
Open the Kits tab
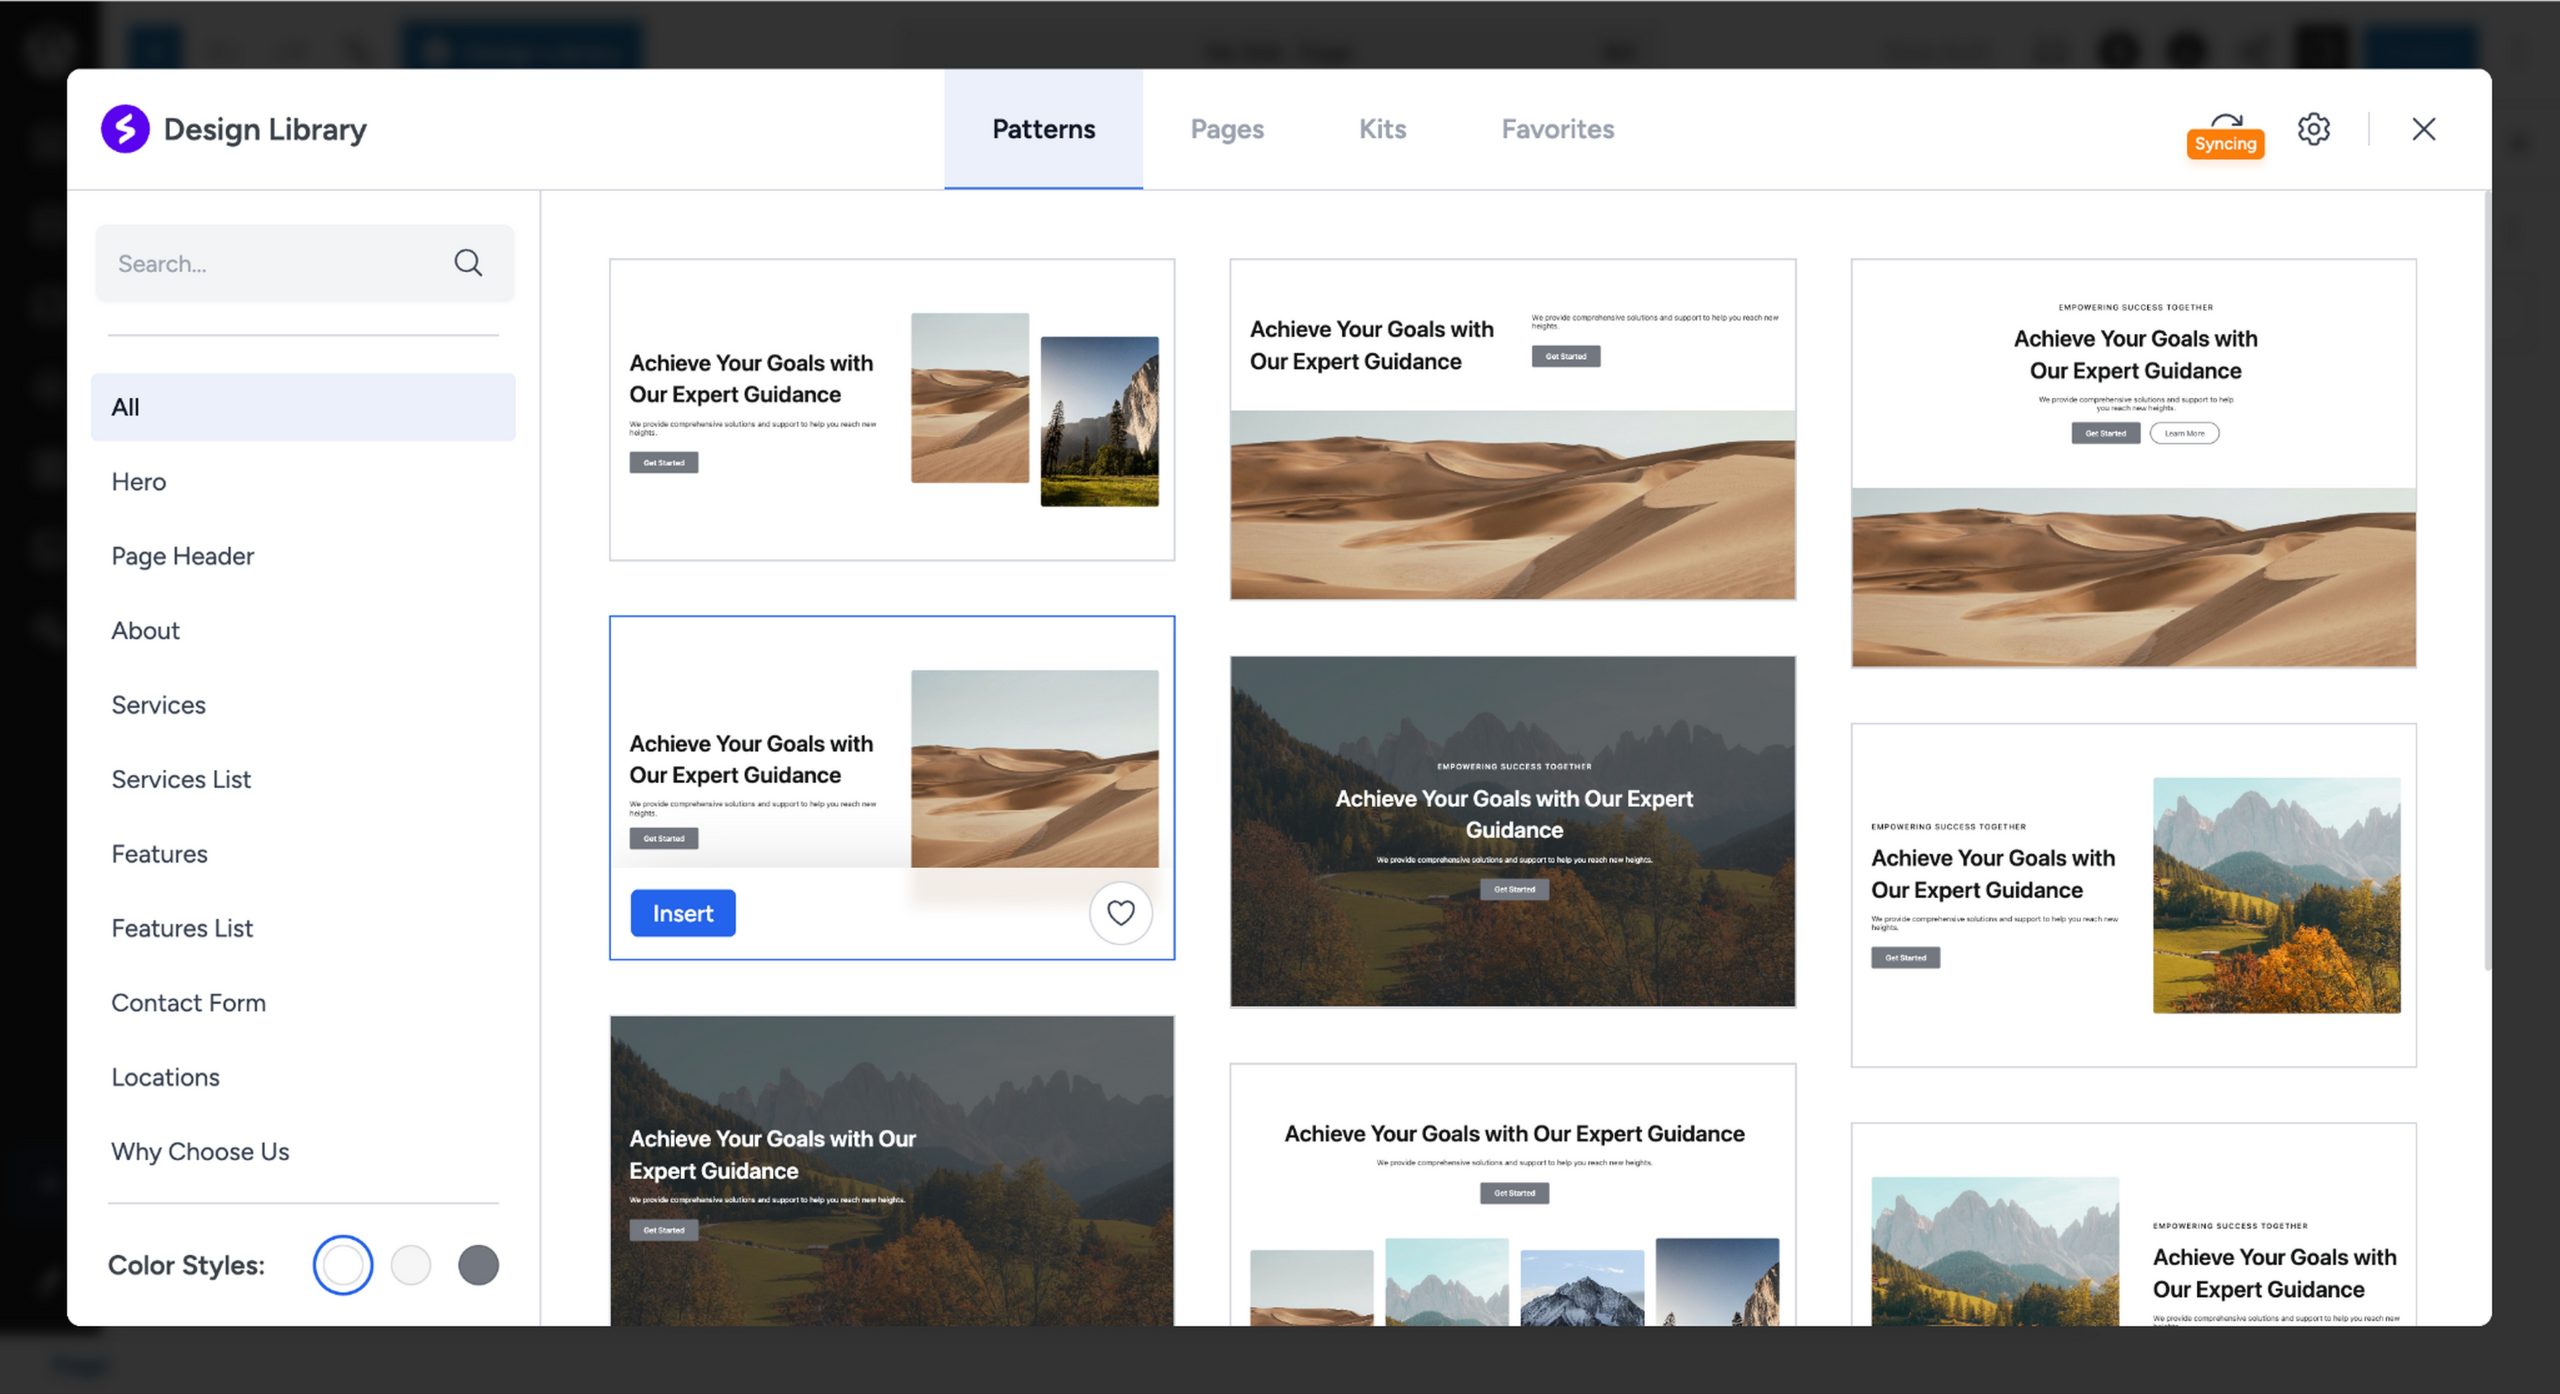point(1382,129)
